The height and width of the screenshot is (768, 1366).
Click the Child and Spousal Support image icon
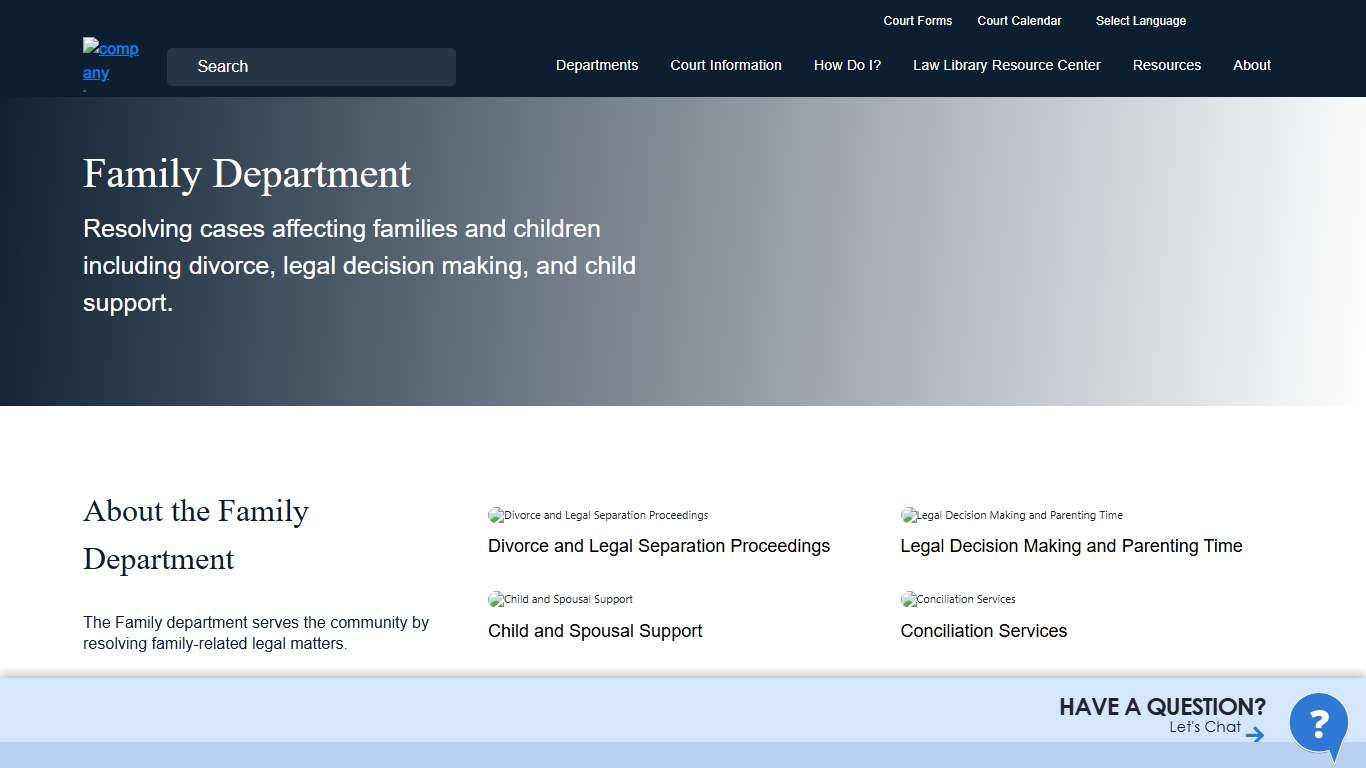496,600
